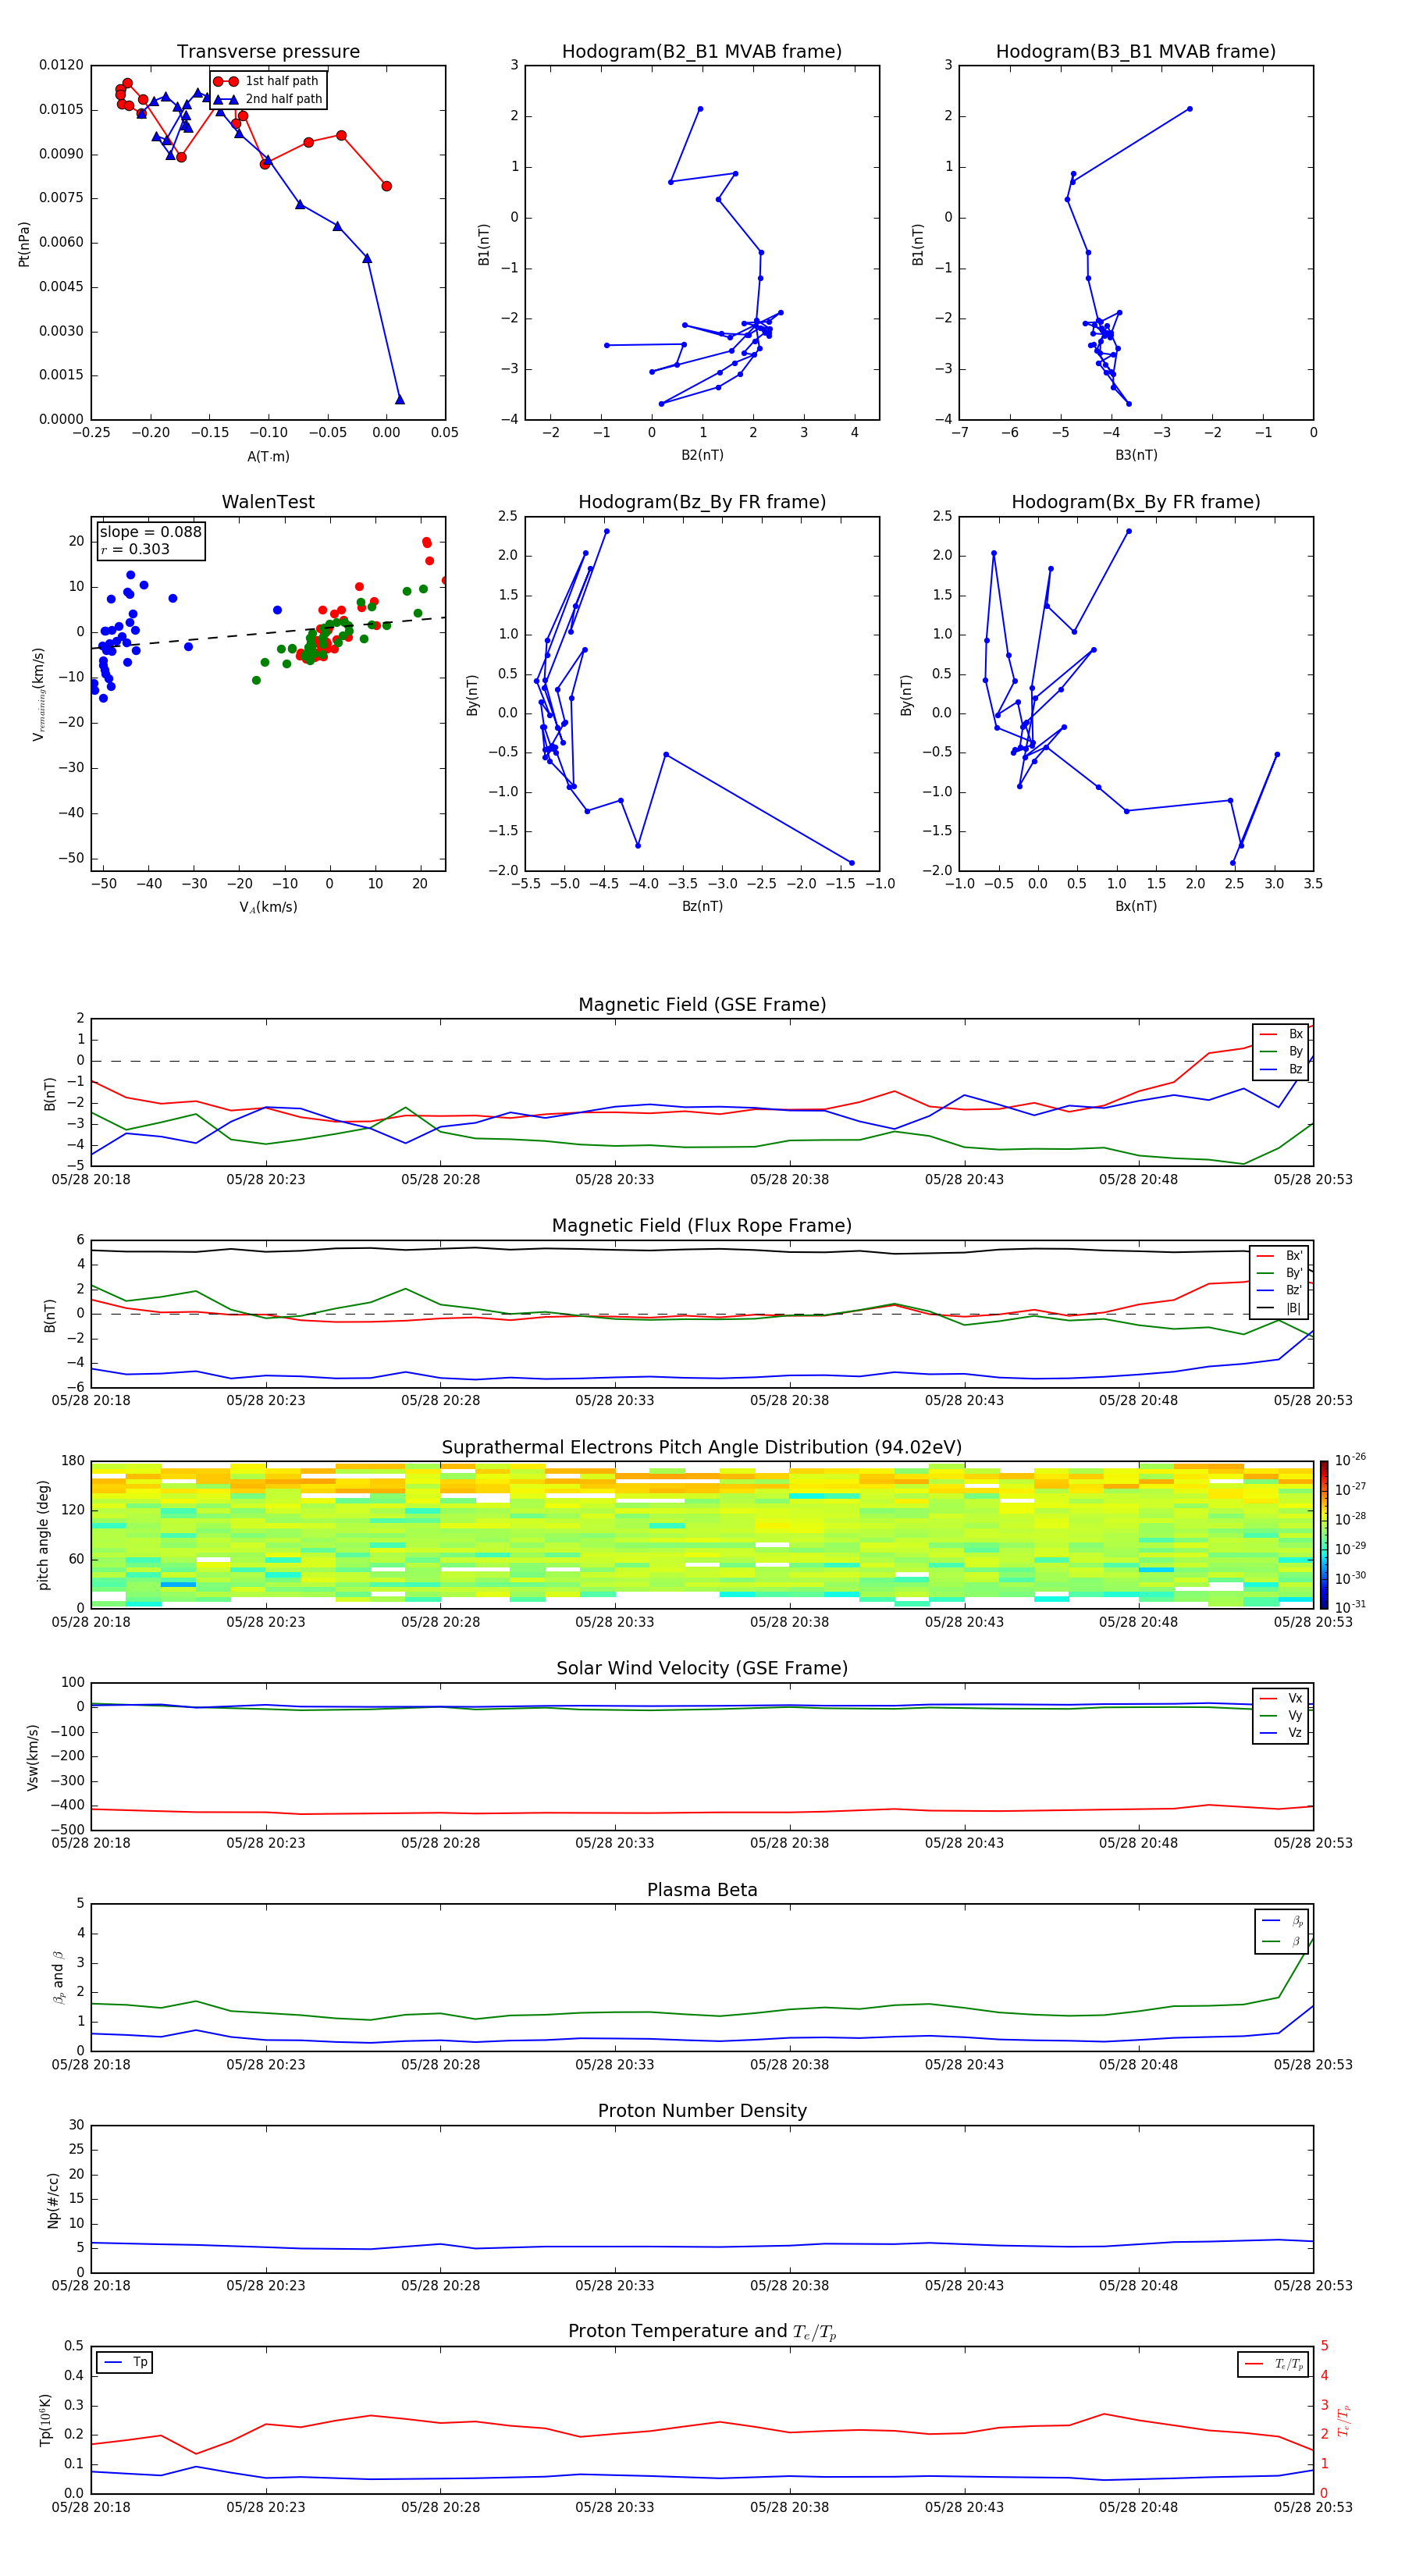The width and height of the screenshot is (1405, 2576).
Task: Click the "Vx" velocity legend entry
Action: pos(1282,1698)
